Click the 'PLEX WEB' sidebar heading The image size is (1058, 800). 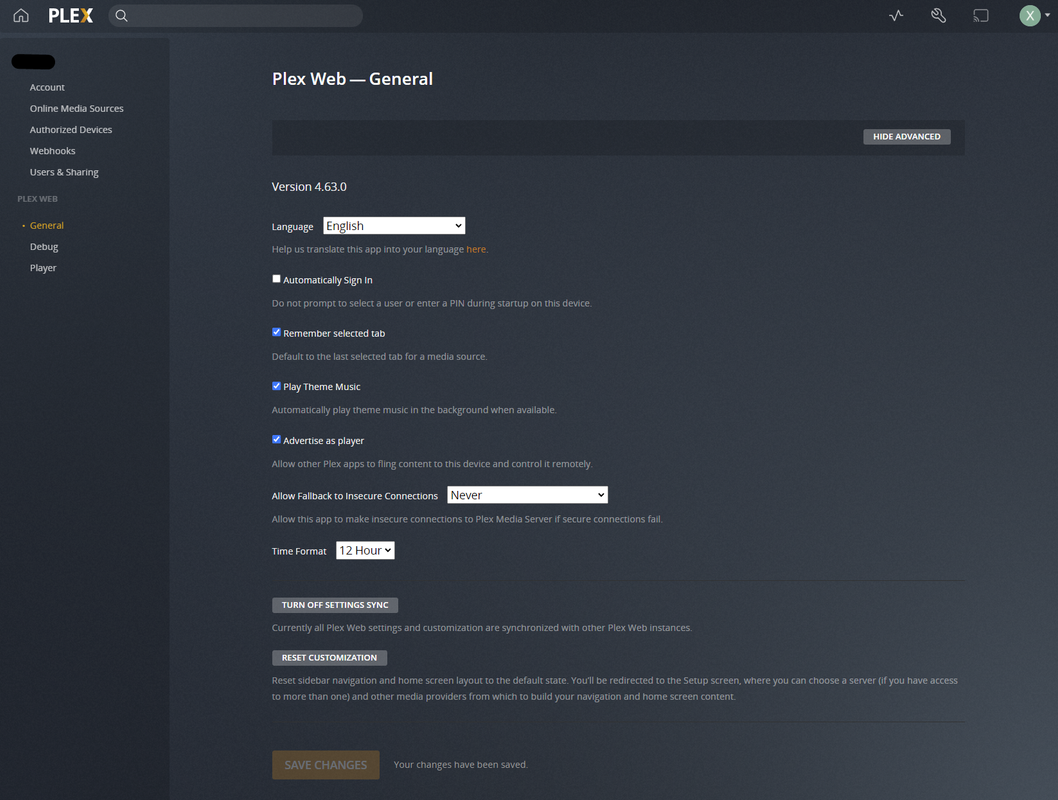pyautogui.click(x=37, y=199)
